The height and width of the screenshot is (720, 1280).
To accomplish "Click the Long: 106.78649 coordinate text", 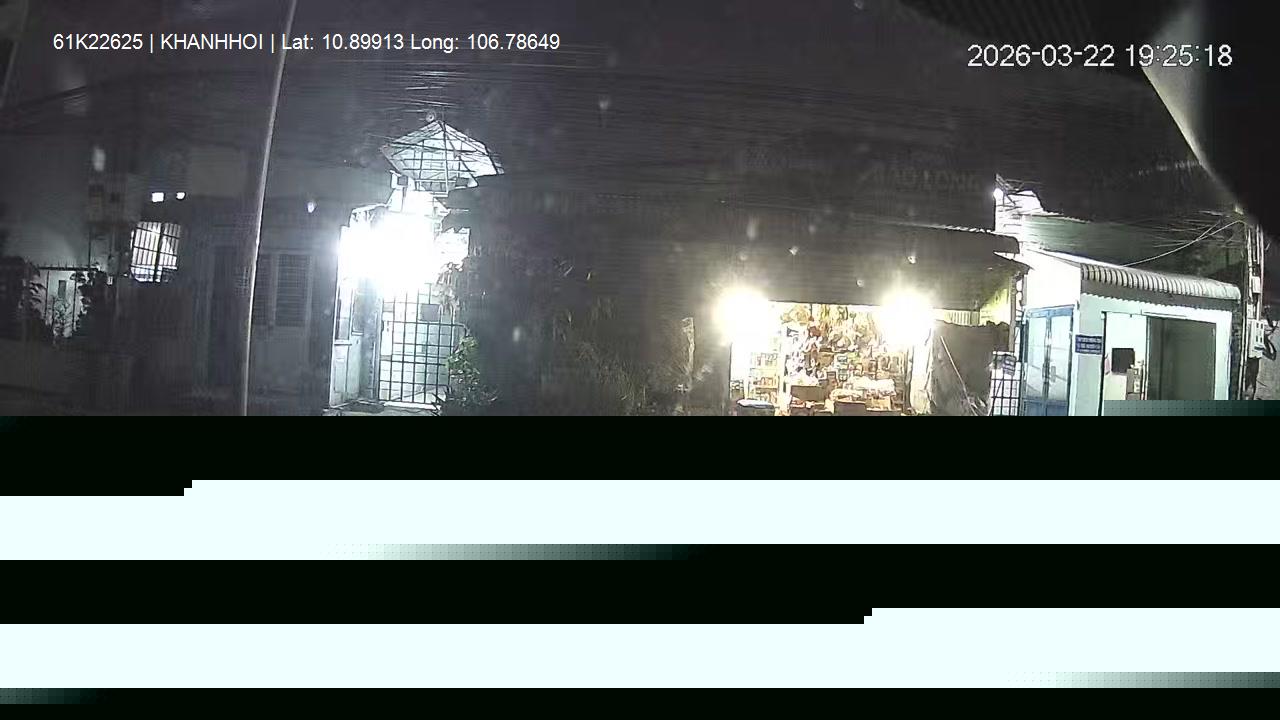I will [x=485, y=42].
